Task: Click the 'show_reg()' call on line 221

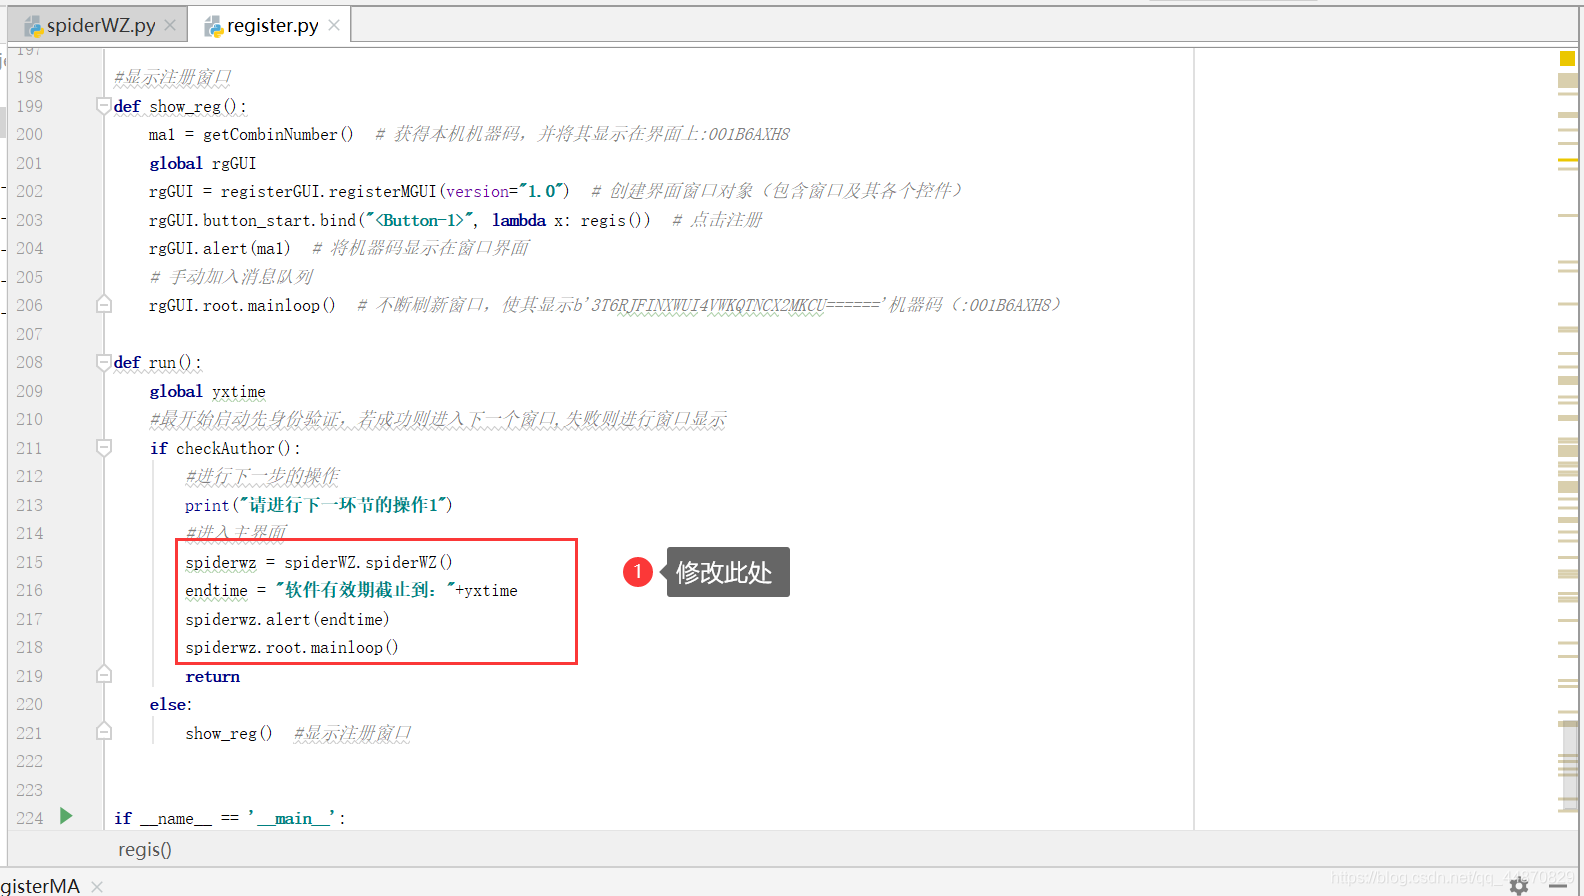Action: coord(229,733)
